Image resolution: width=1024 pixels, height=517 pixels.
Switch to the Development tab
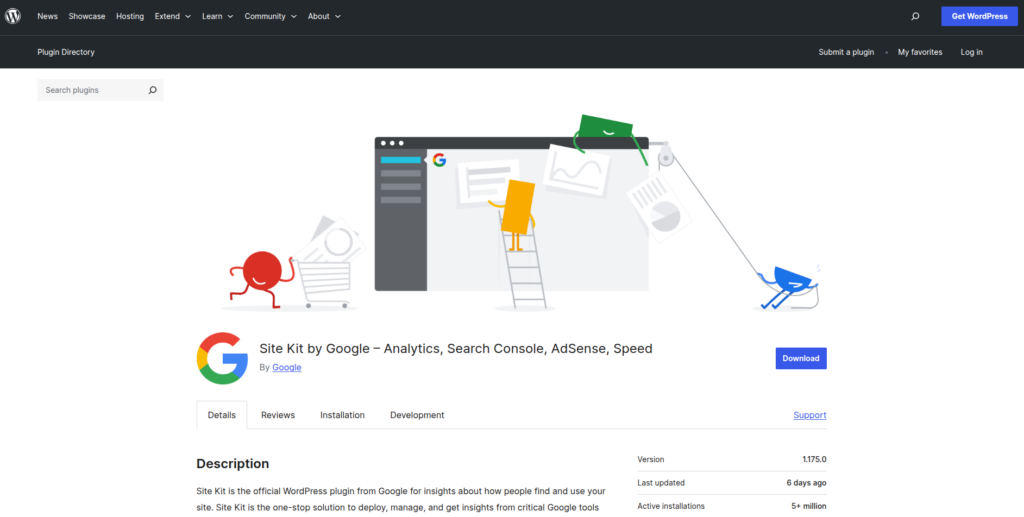[x=417, y=415]
